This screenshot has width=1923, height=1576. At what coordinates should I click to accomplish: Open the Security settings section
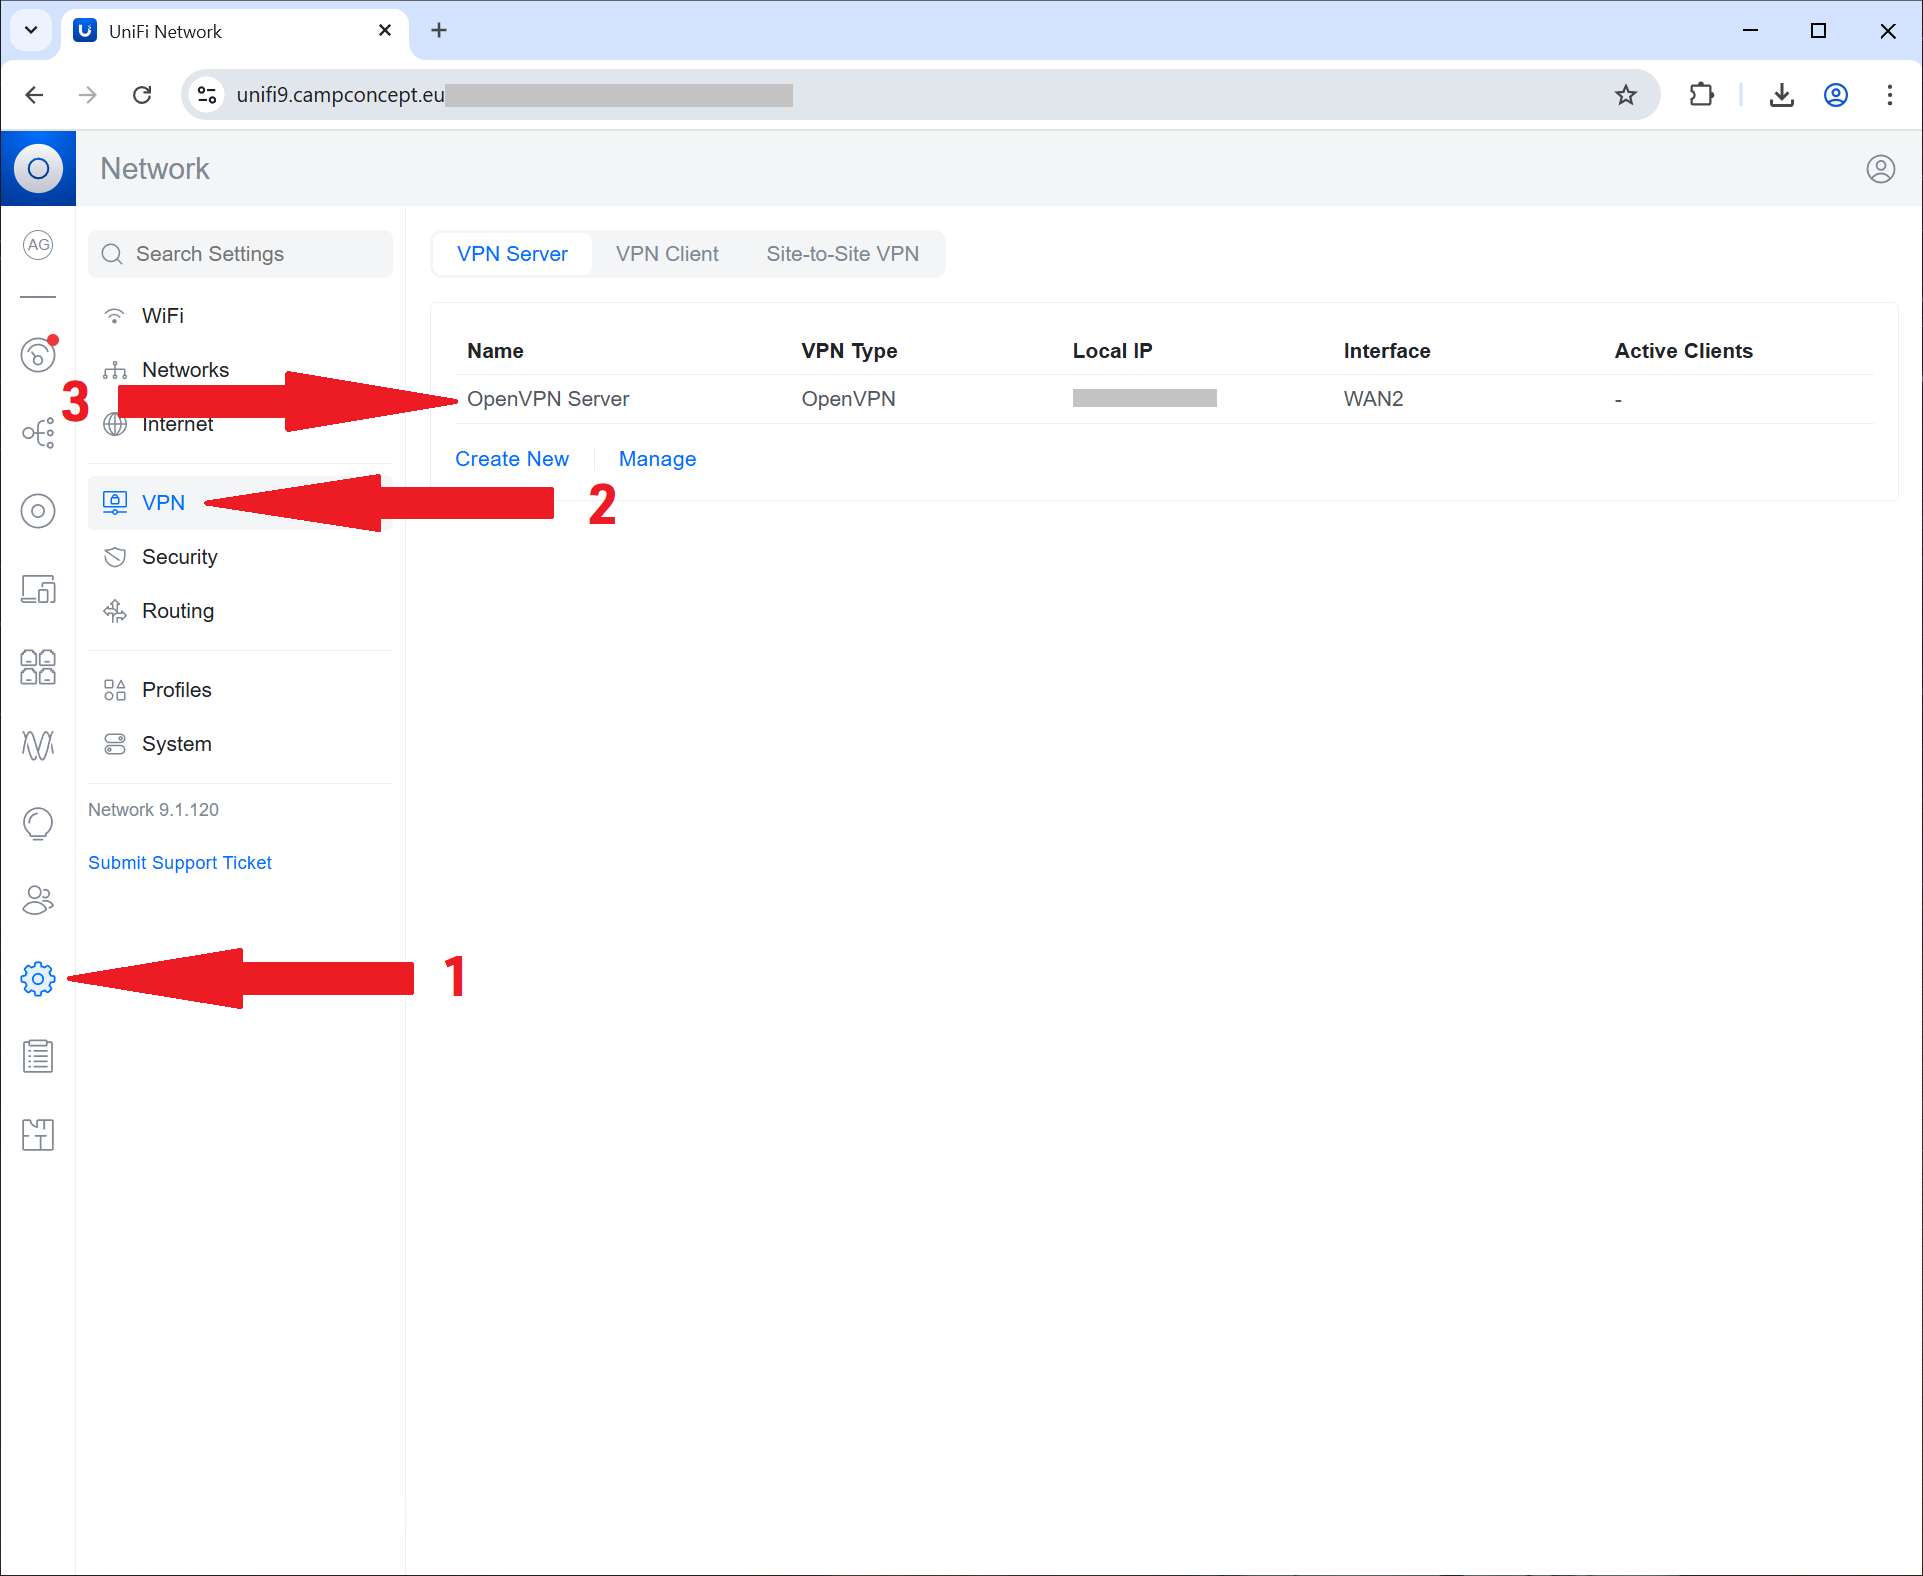(179, 557)
